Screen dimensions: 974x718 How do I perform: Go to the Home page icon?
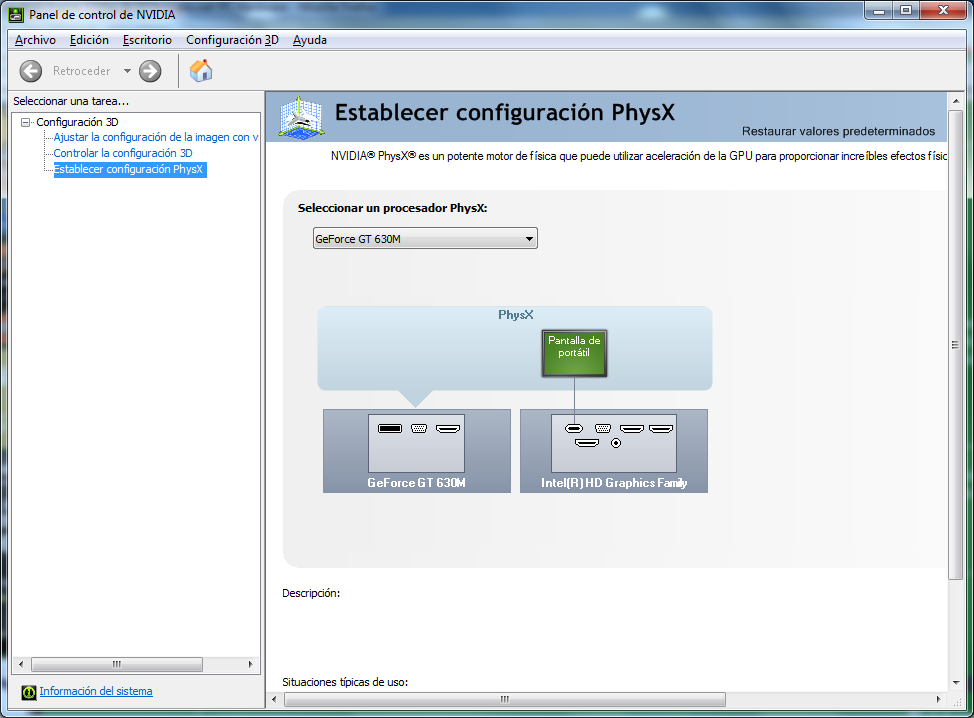coord(201,71)
